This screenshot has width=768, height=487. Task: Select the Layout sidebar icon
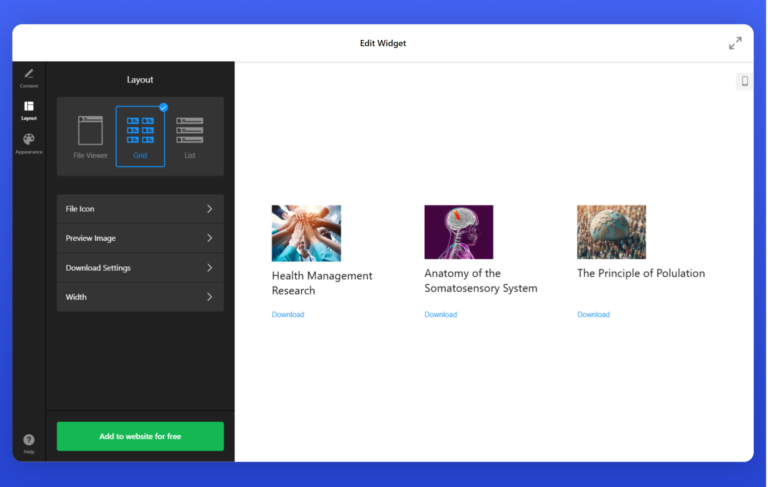pyautogui.click(x=28, y=108)
